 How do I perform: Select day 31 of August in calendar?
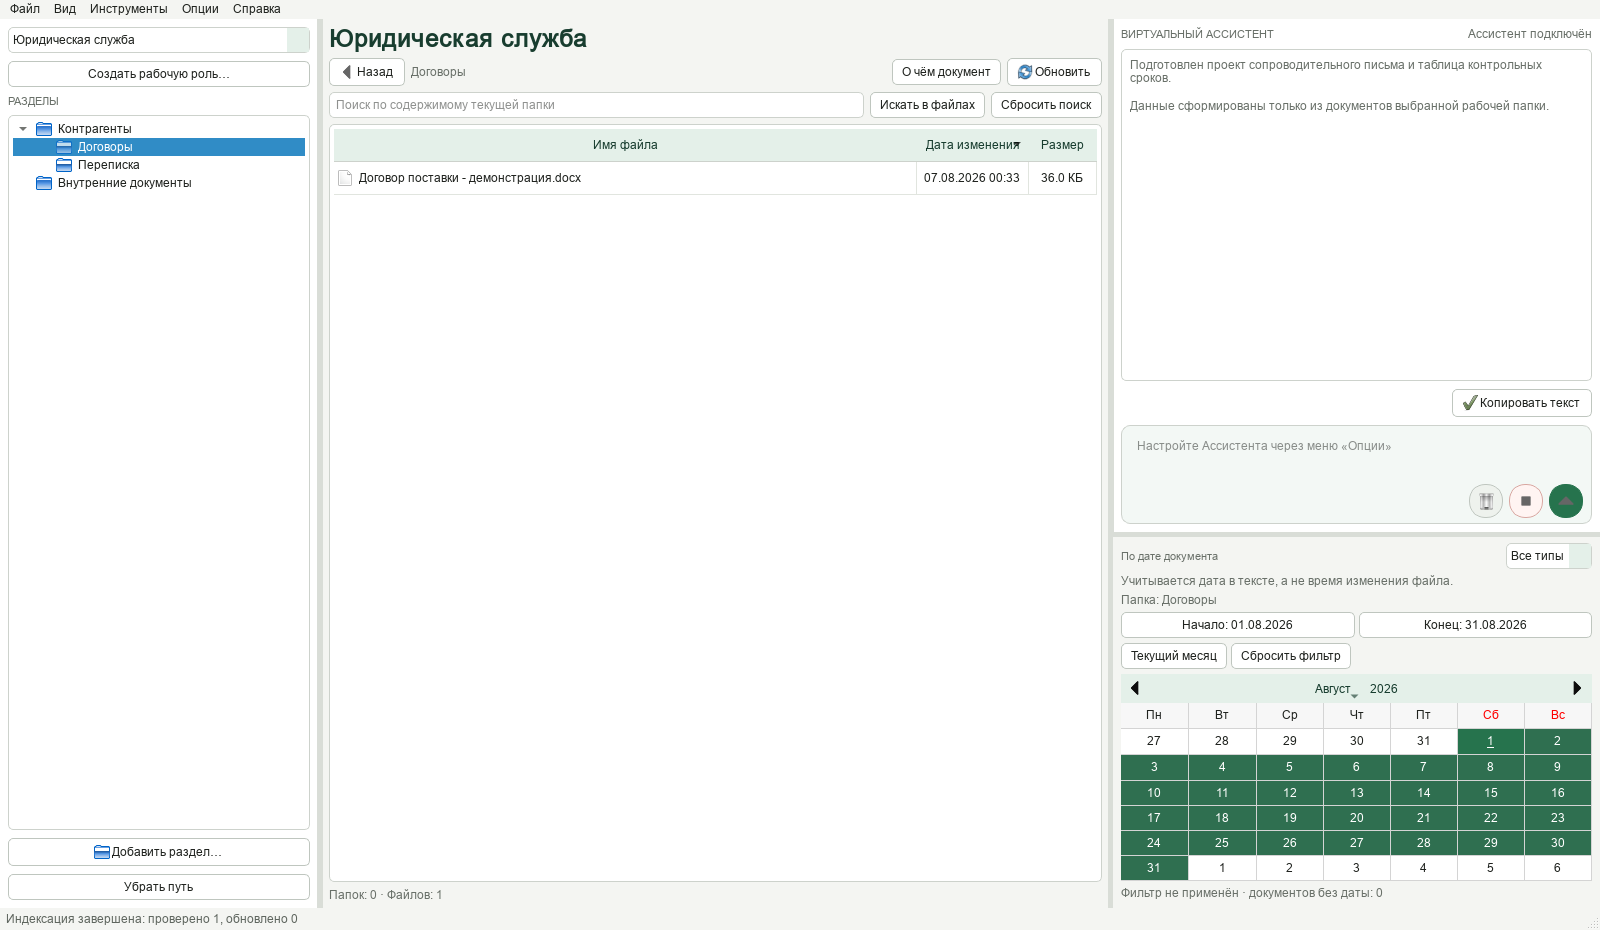point(1154,868)
